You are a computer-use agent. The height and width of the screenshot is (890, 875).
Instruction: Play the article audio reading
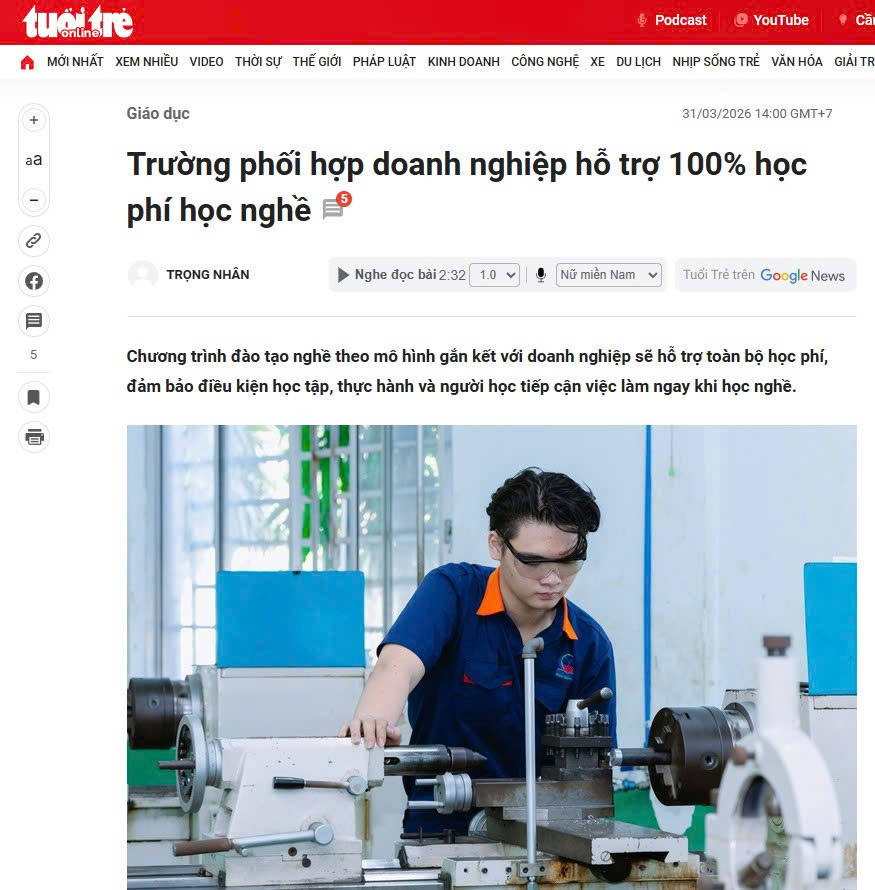click(343, 275)
